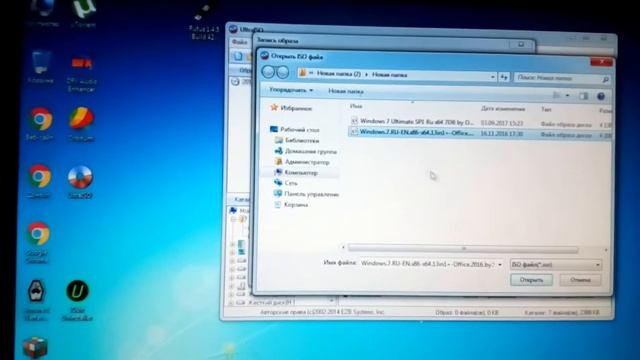The image size is (640, 360).
Task: Open the Recycle Bin desktop icon
Action: [41, 67]
